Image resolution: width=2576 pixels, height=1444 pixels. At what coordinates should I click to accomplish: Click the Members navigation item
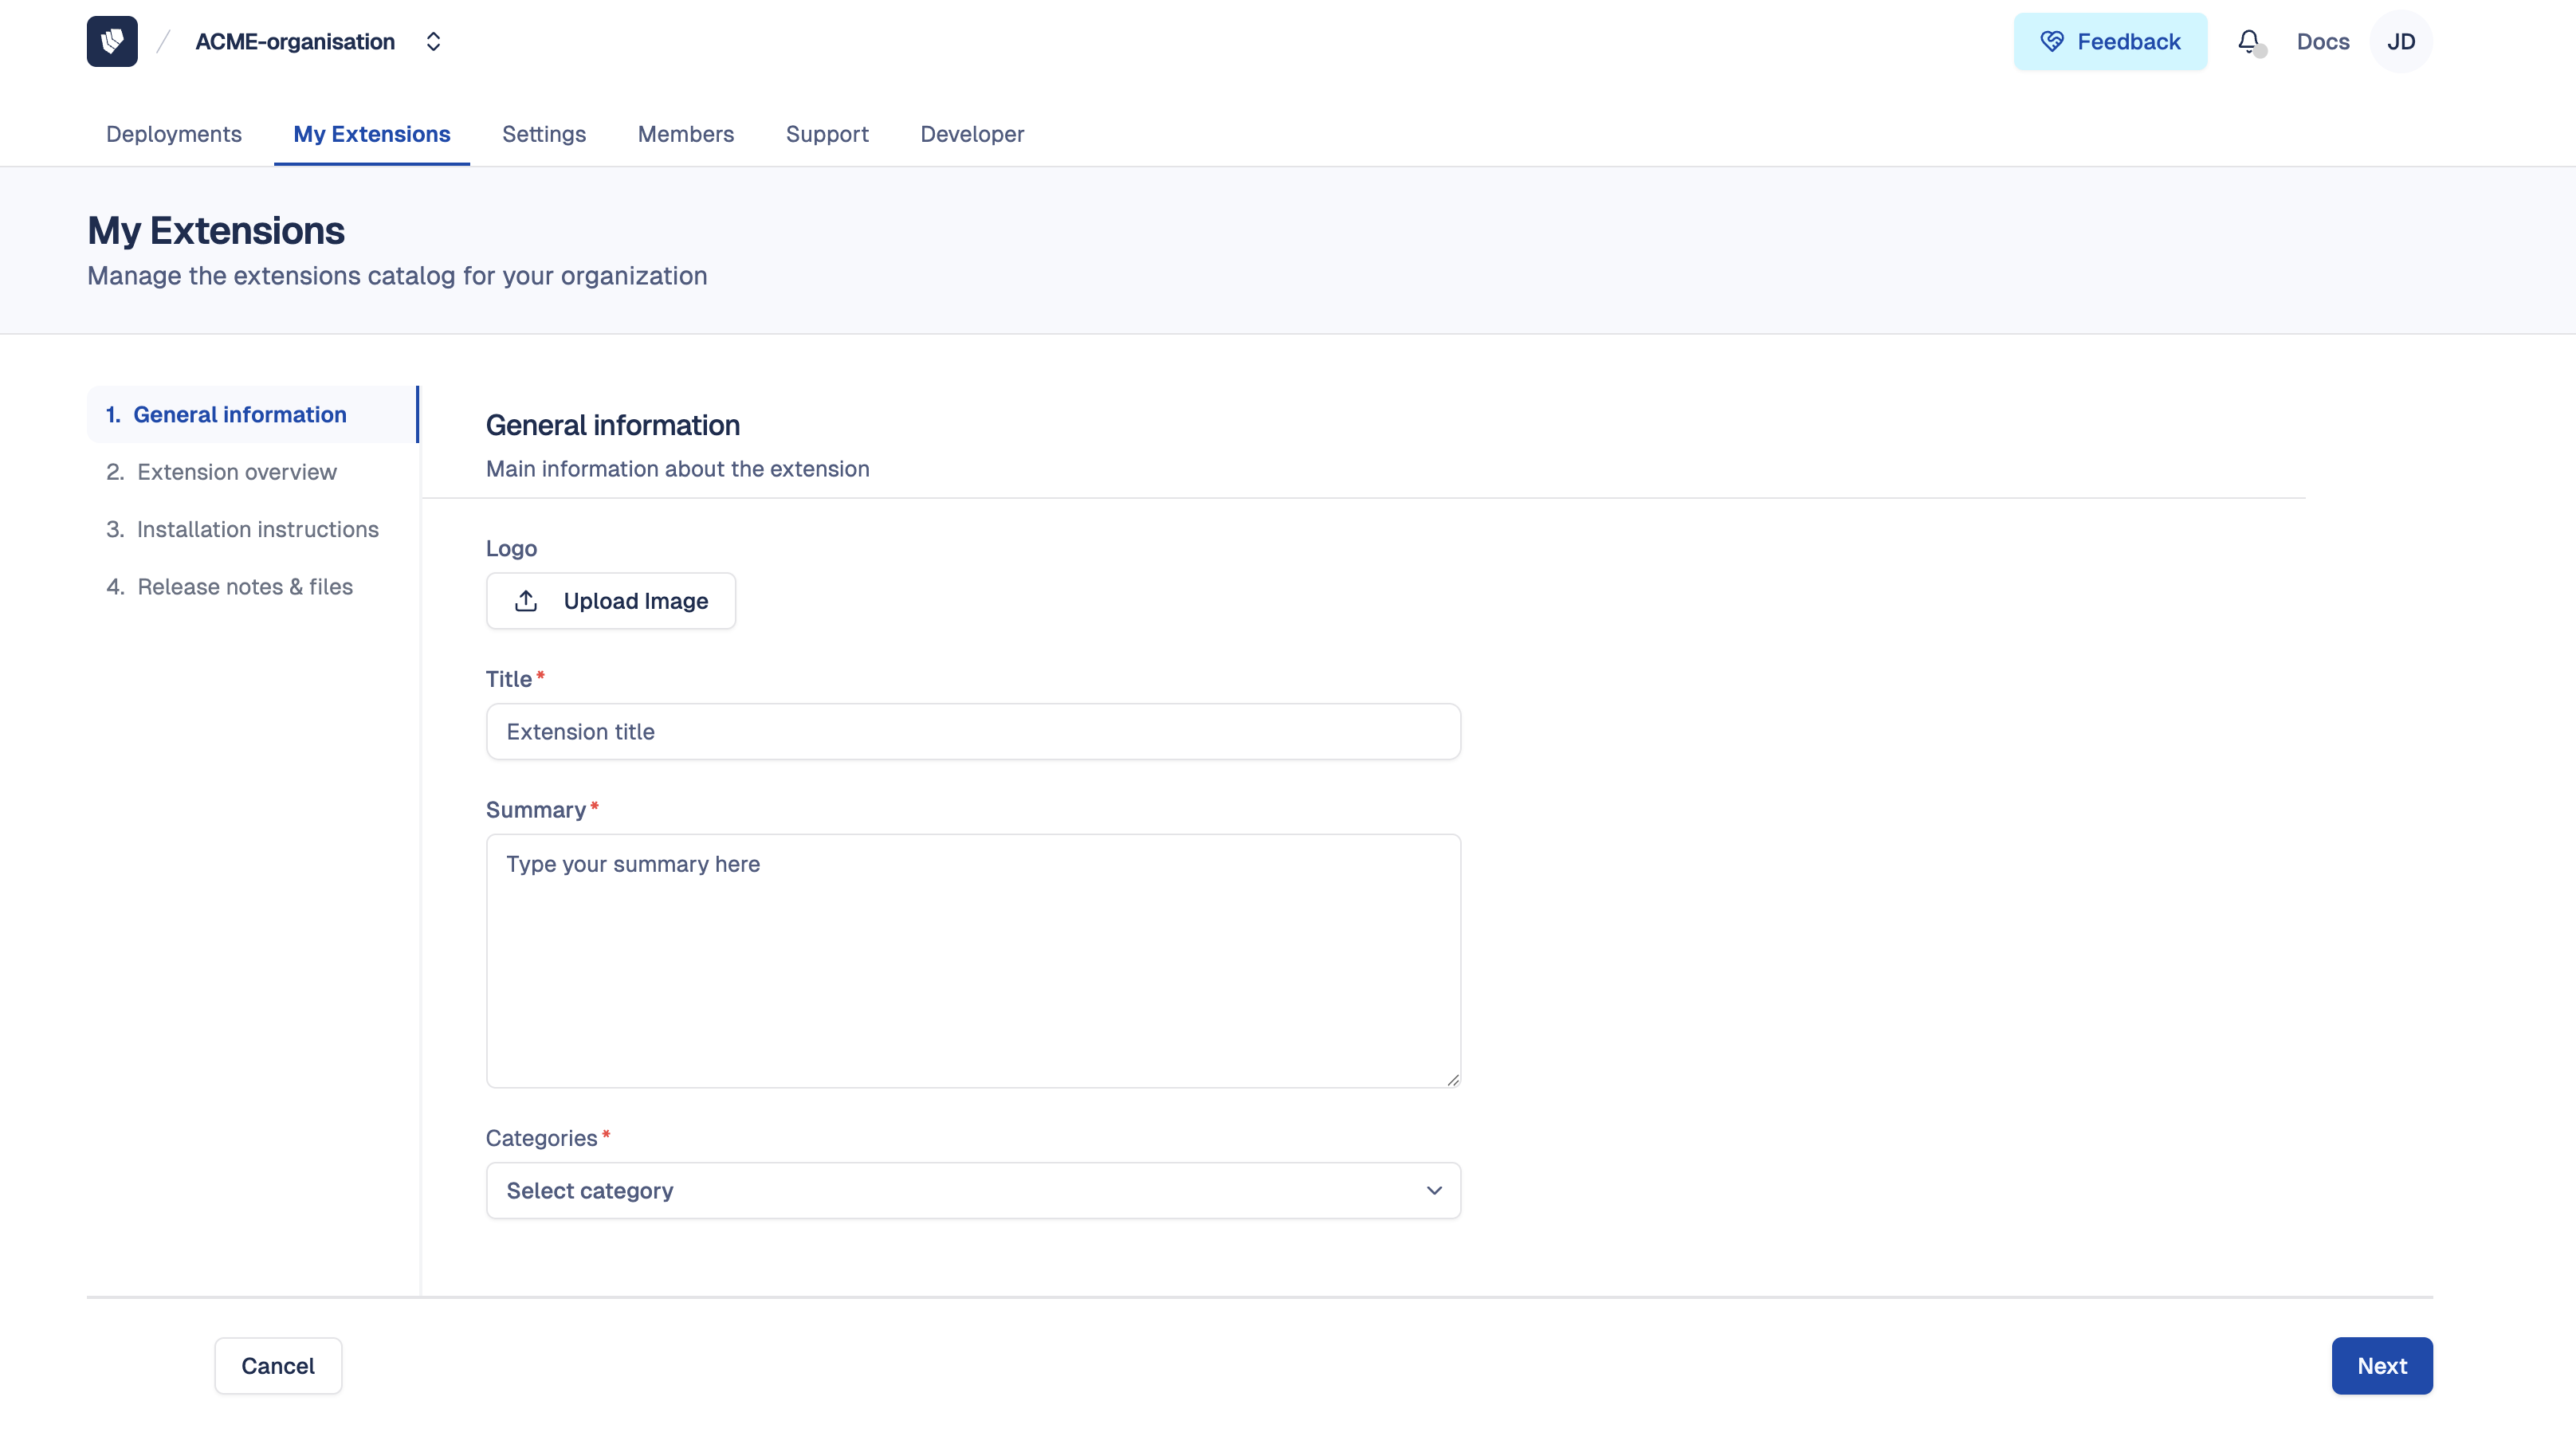(686, 134)
